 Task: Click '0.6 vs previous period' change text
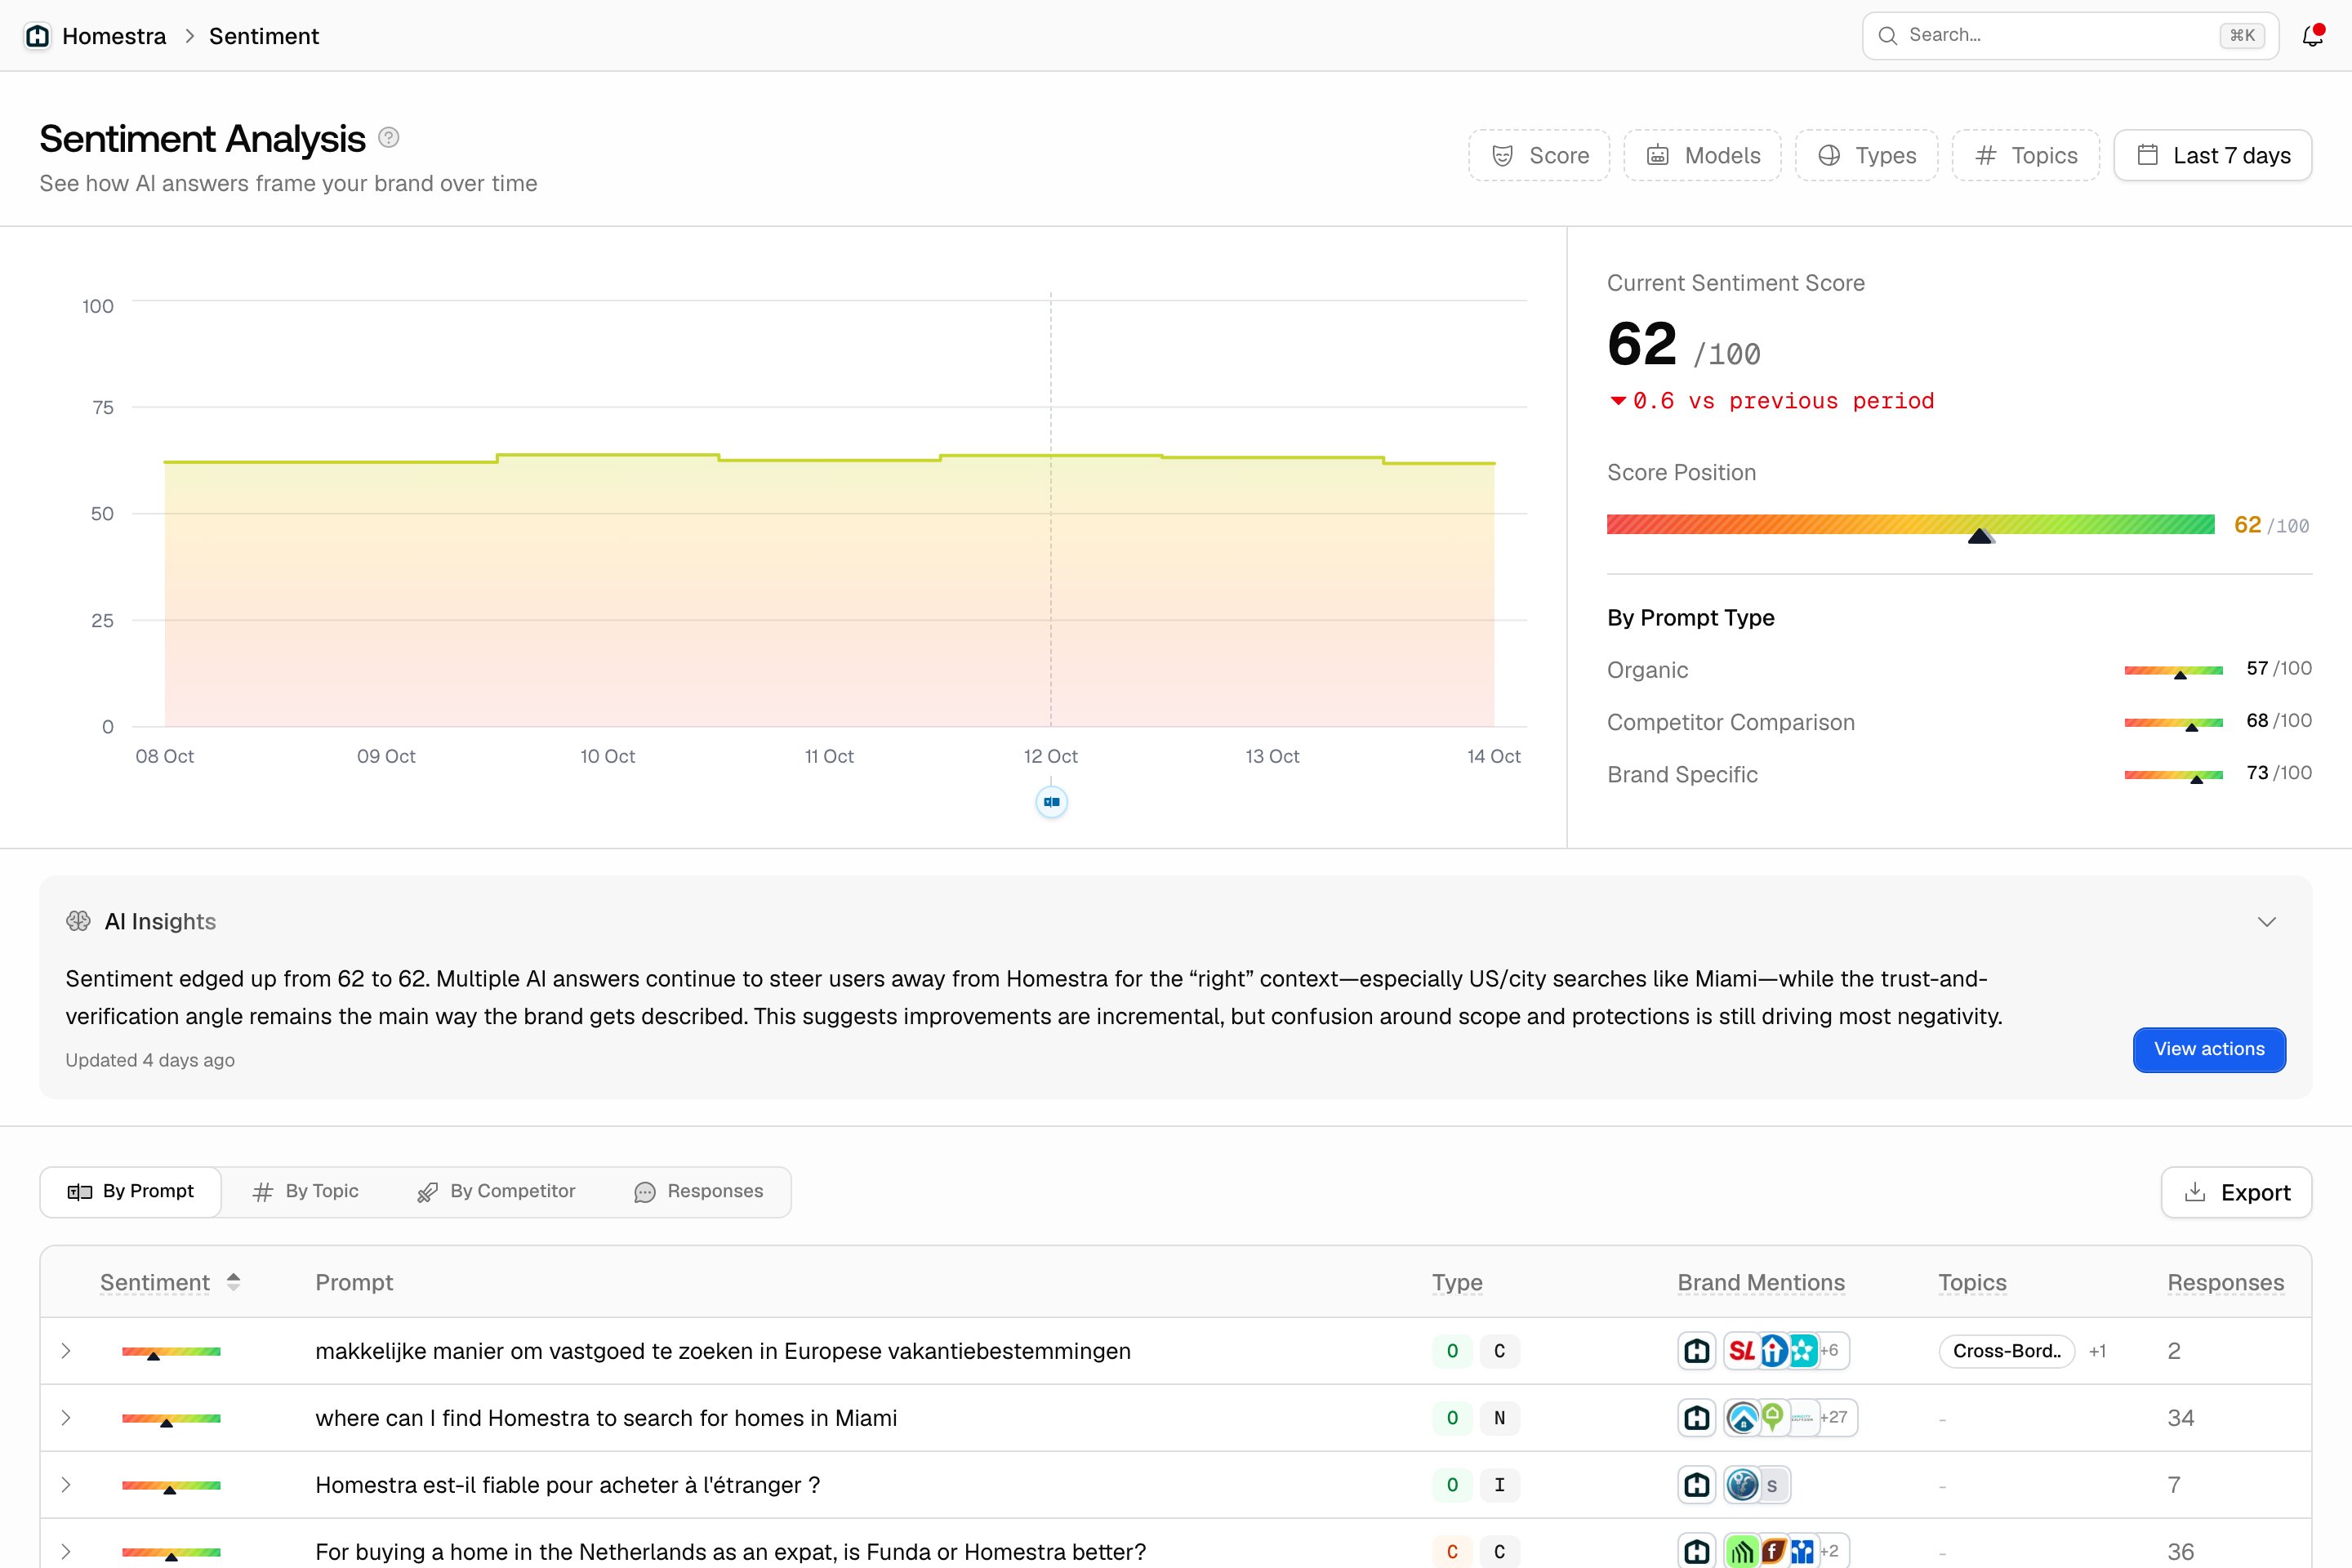[x=1783, y=401]
